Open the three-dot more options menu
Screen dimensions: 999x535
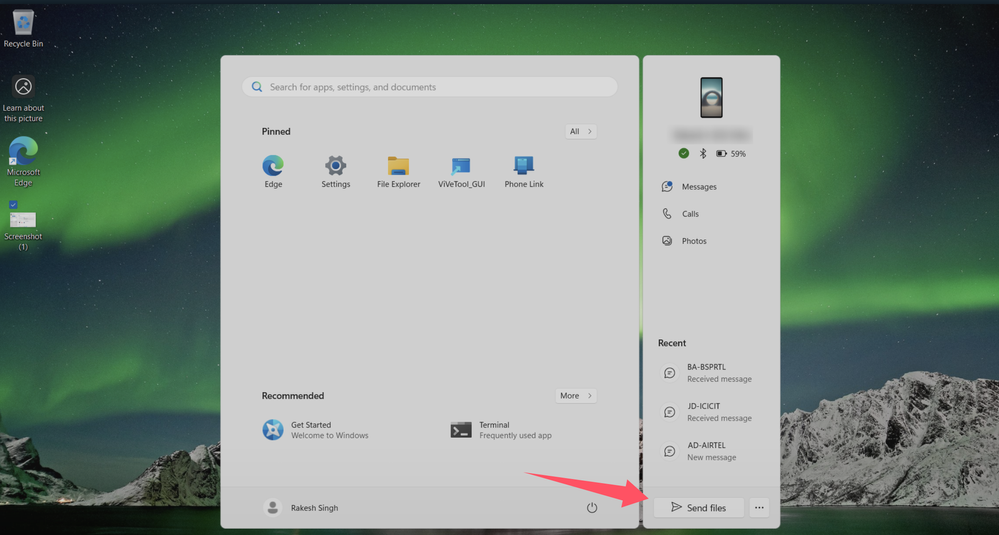pos(759,508)
